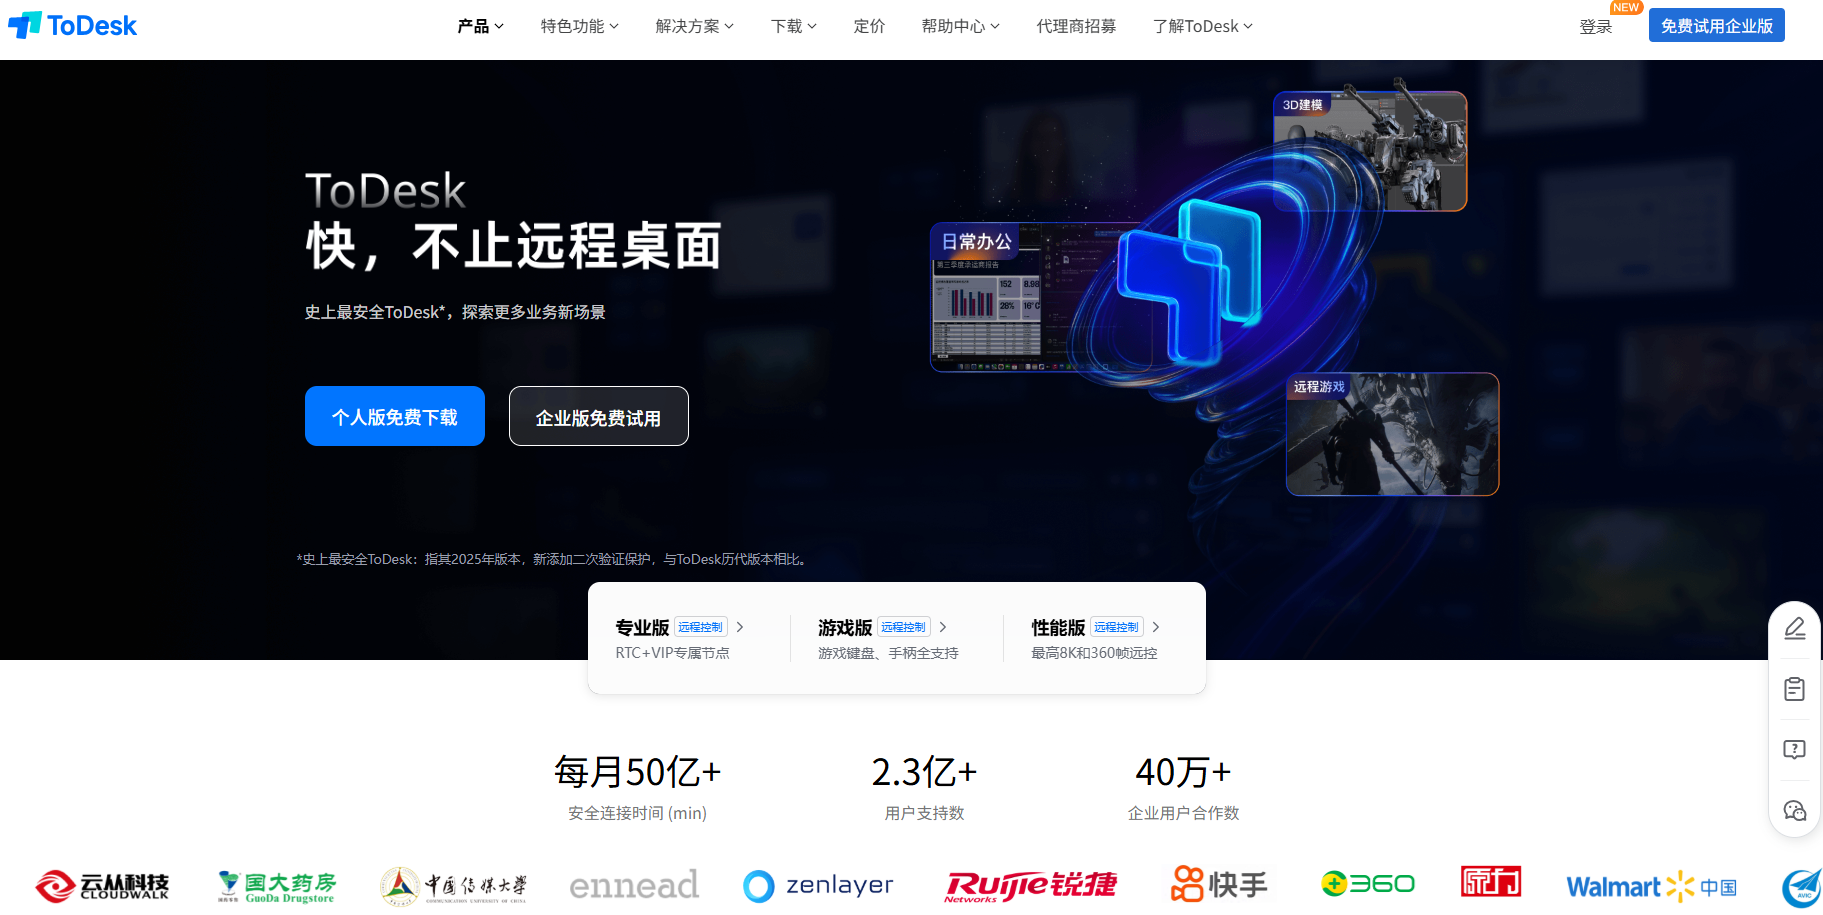This screenshot has height=915, width=1823.
Task: Click the zenlayer partner logo
Action: [818, 886]
